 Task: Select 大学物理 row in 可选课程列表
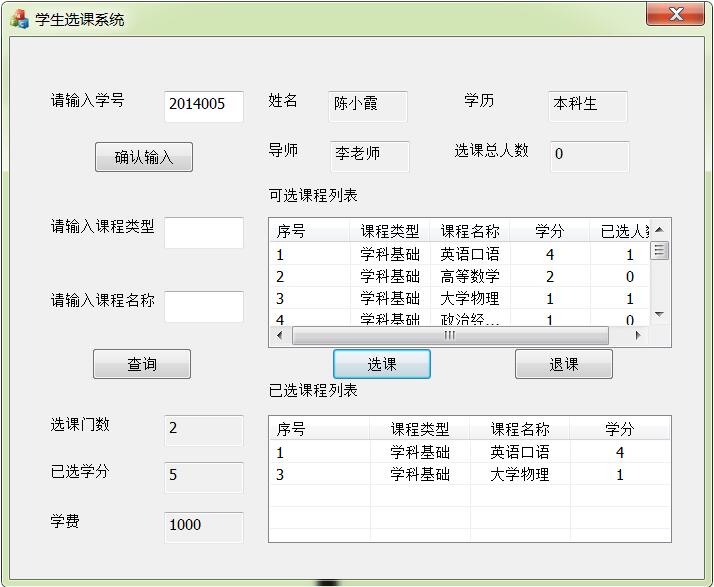459,298
